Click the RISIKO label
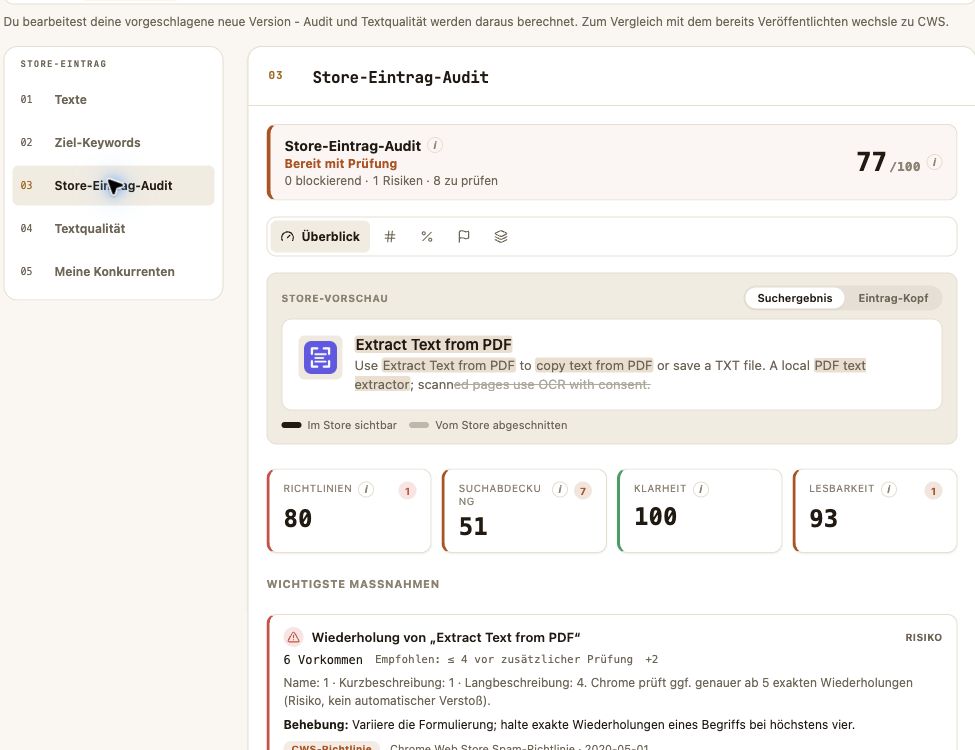The image size is (975, 750). [923, 637]
